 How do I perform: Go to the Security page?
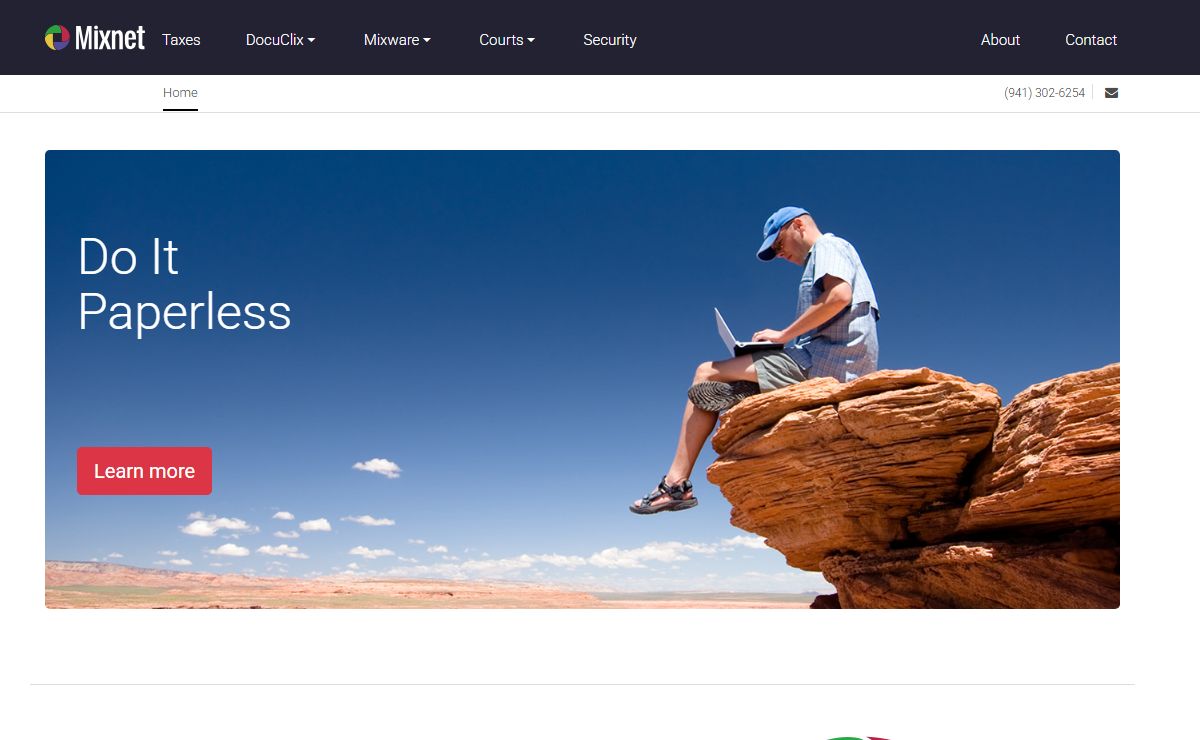610,40
